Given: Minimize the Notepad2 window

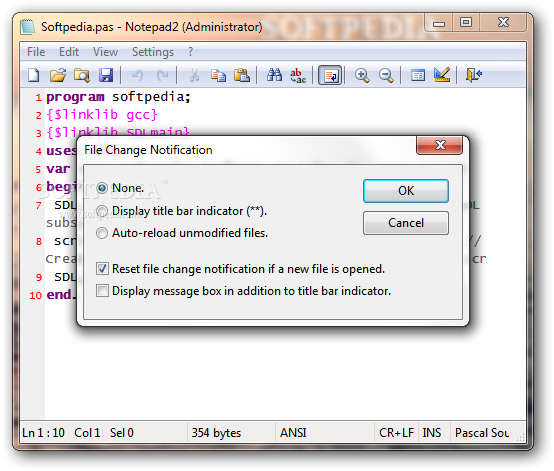Looking at the screenshot, I should [439, 23].
